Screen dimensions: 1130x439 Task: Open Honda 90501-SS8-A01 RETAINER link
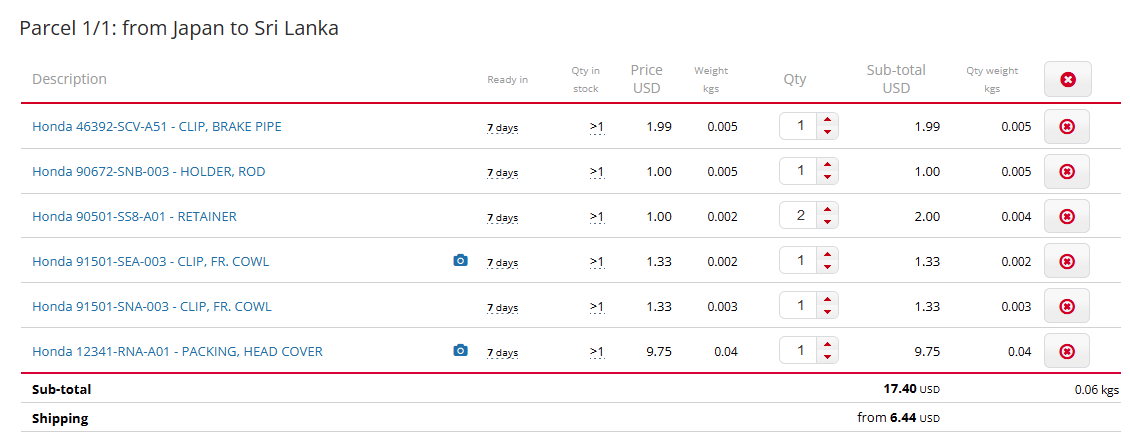click(134, 216)
